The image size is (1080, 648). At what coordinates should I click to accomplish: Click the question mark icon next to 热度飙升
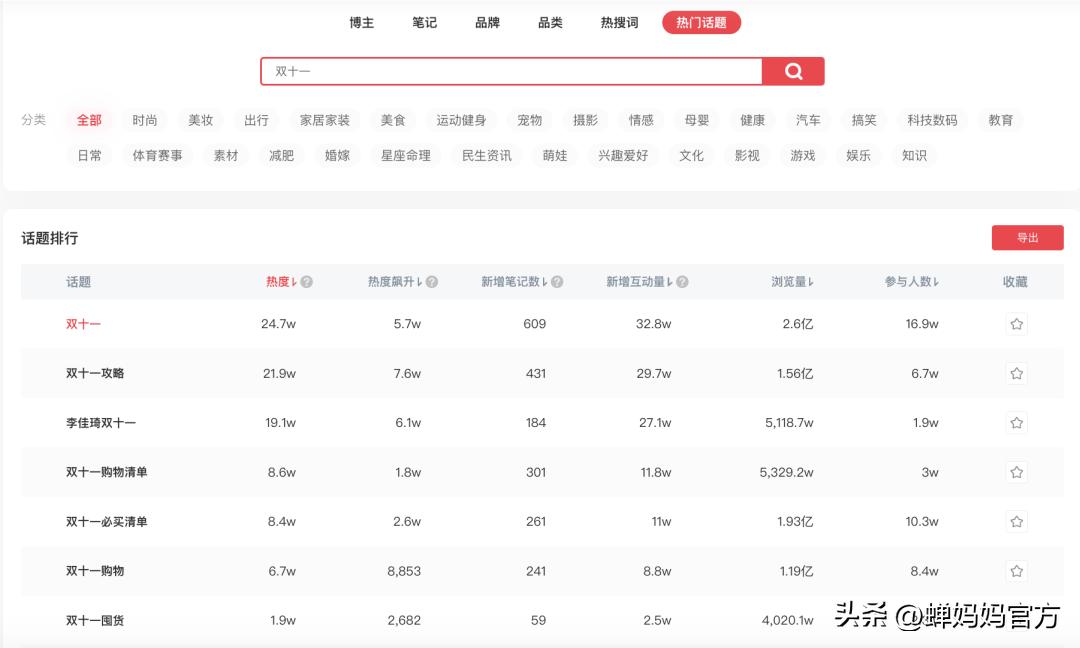coord(430,281)
